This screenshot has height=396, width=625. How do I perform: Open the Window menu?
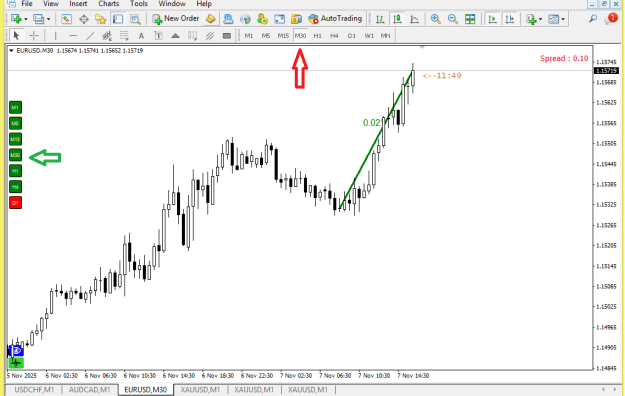coord(172,4)
